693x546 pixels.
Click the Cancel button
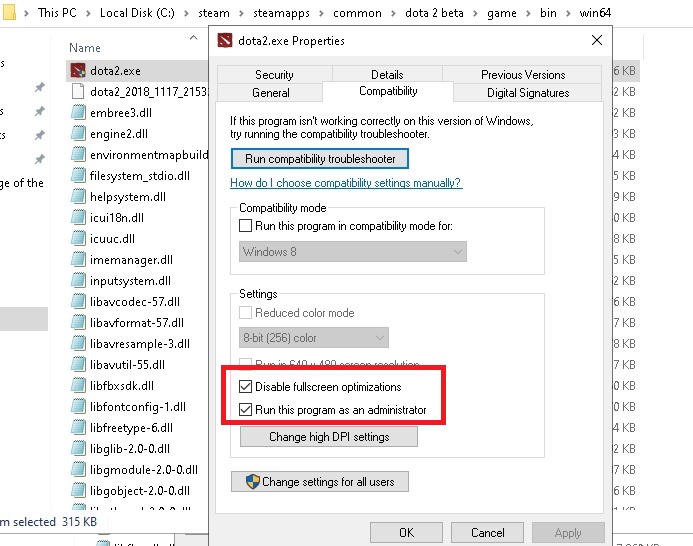[x=487, y=532]
